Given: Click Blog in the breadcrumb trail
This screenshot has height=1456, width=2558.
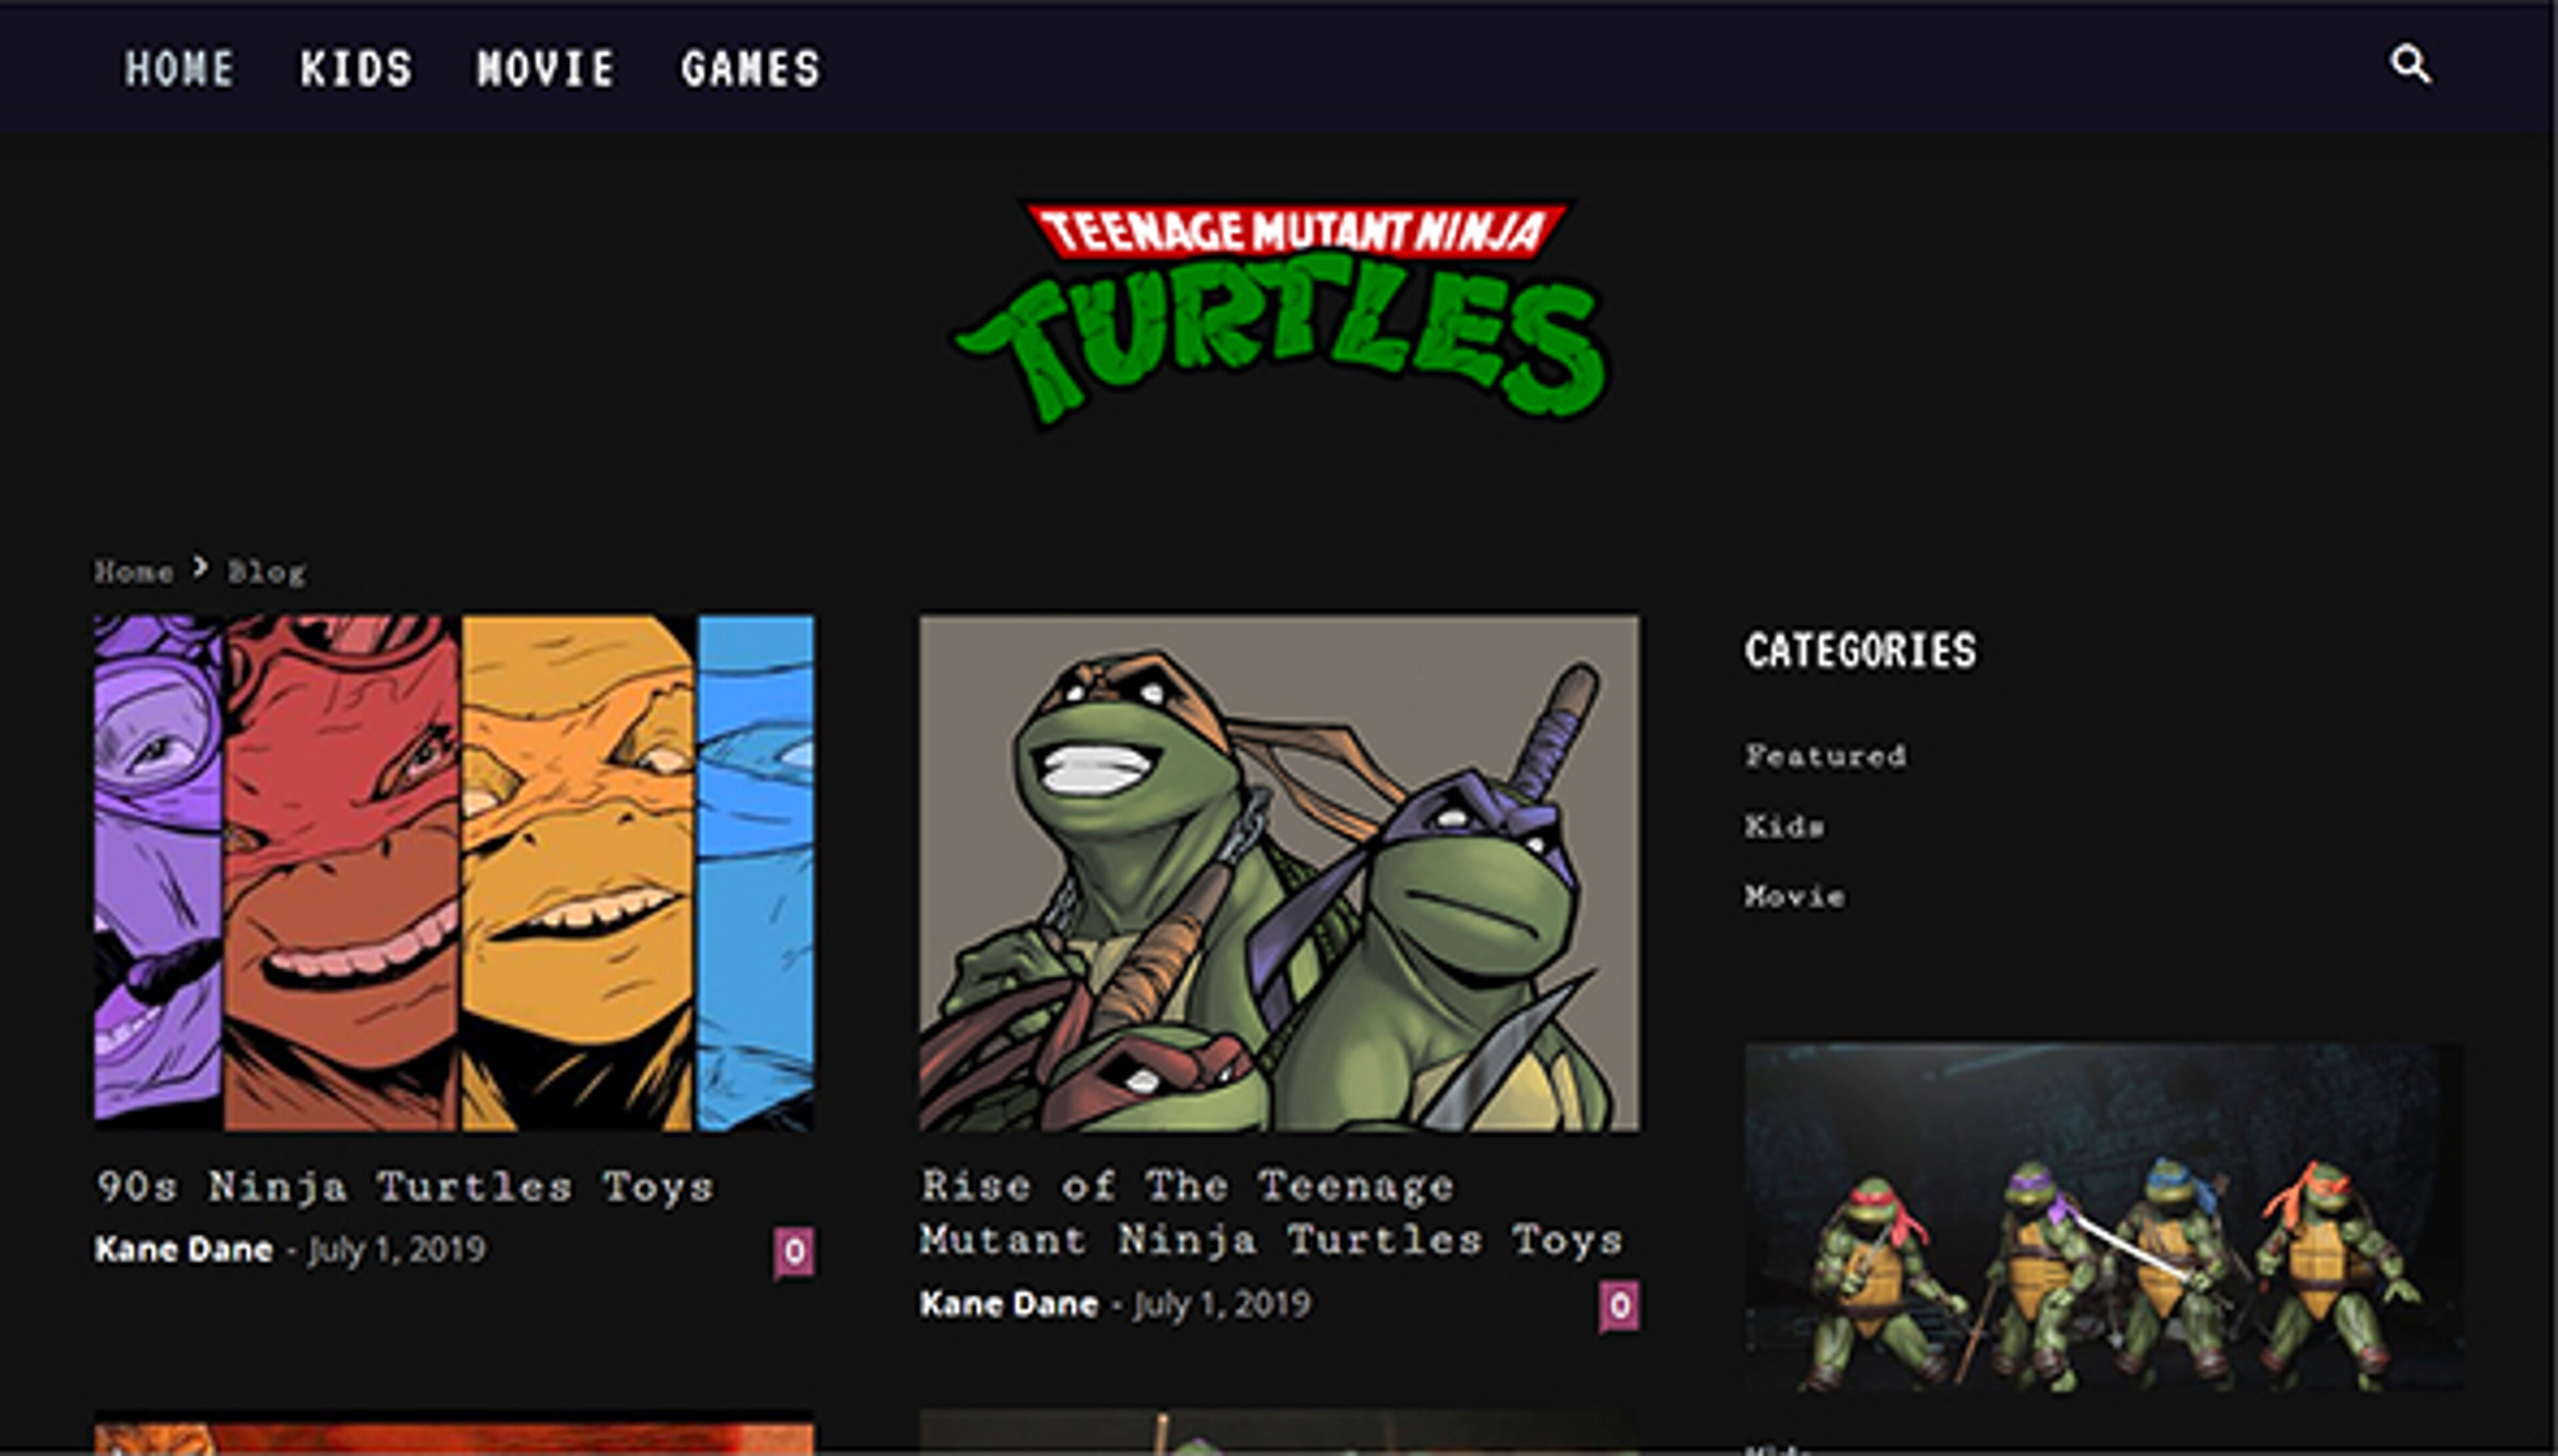Looking at the screenshot, I should point(266,570).
